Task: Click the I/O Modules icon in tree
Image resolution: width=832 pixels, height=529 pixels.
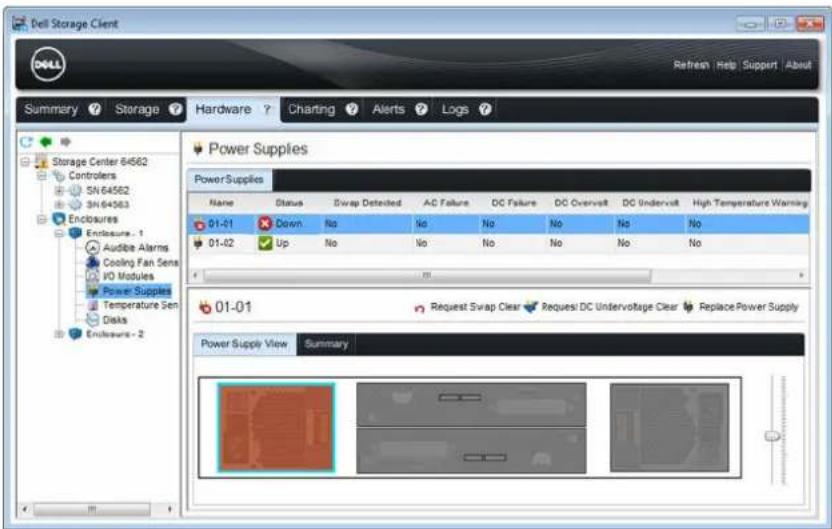Action: click(92, 276)
